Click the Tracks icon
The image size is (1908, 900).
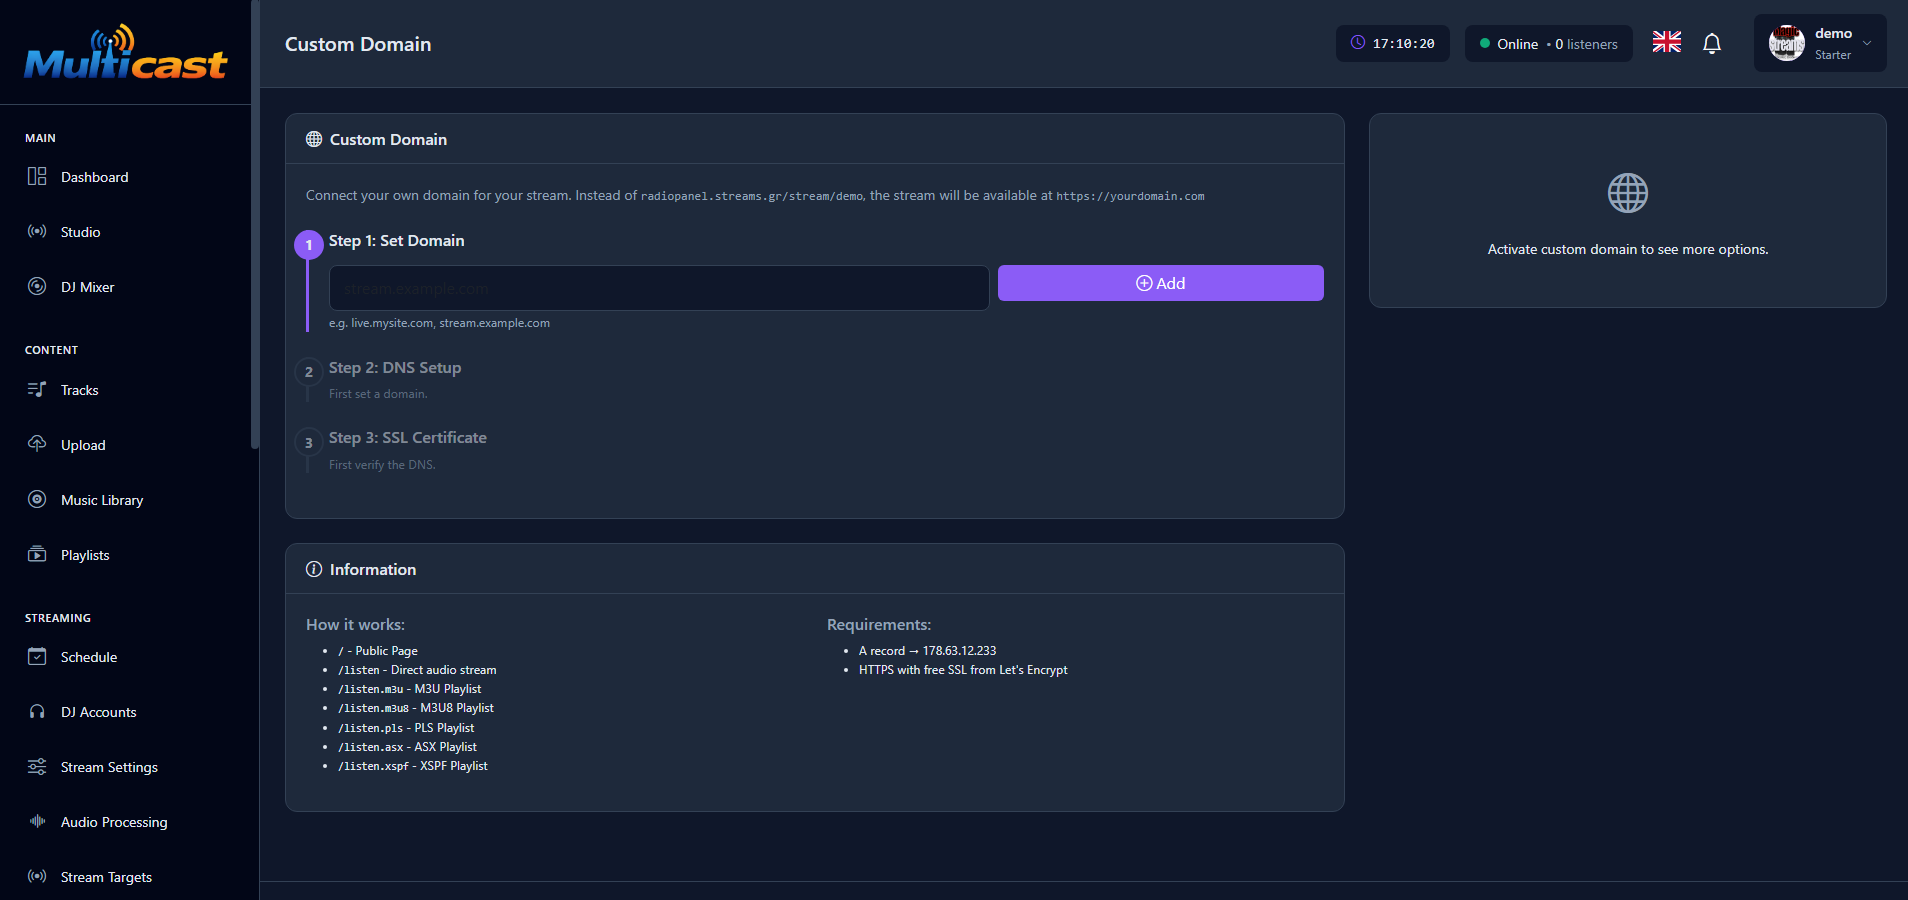[x=37, y=390]
